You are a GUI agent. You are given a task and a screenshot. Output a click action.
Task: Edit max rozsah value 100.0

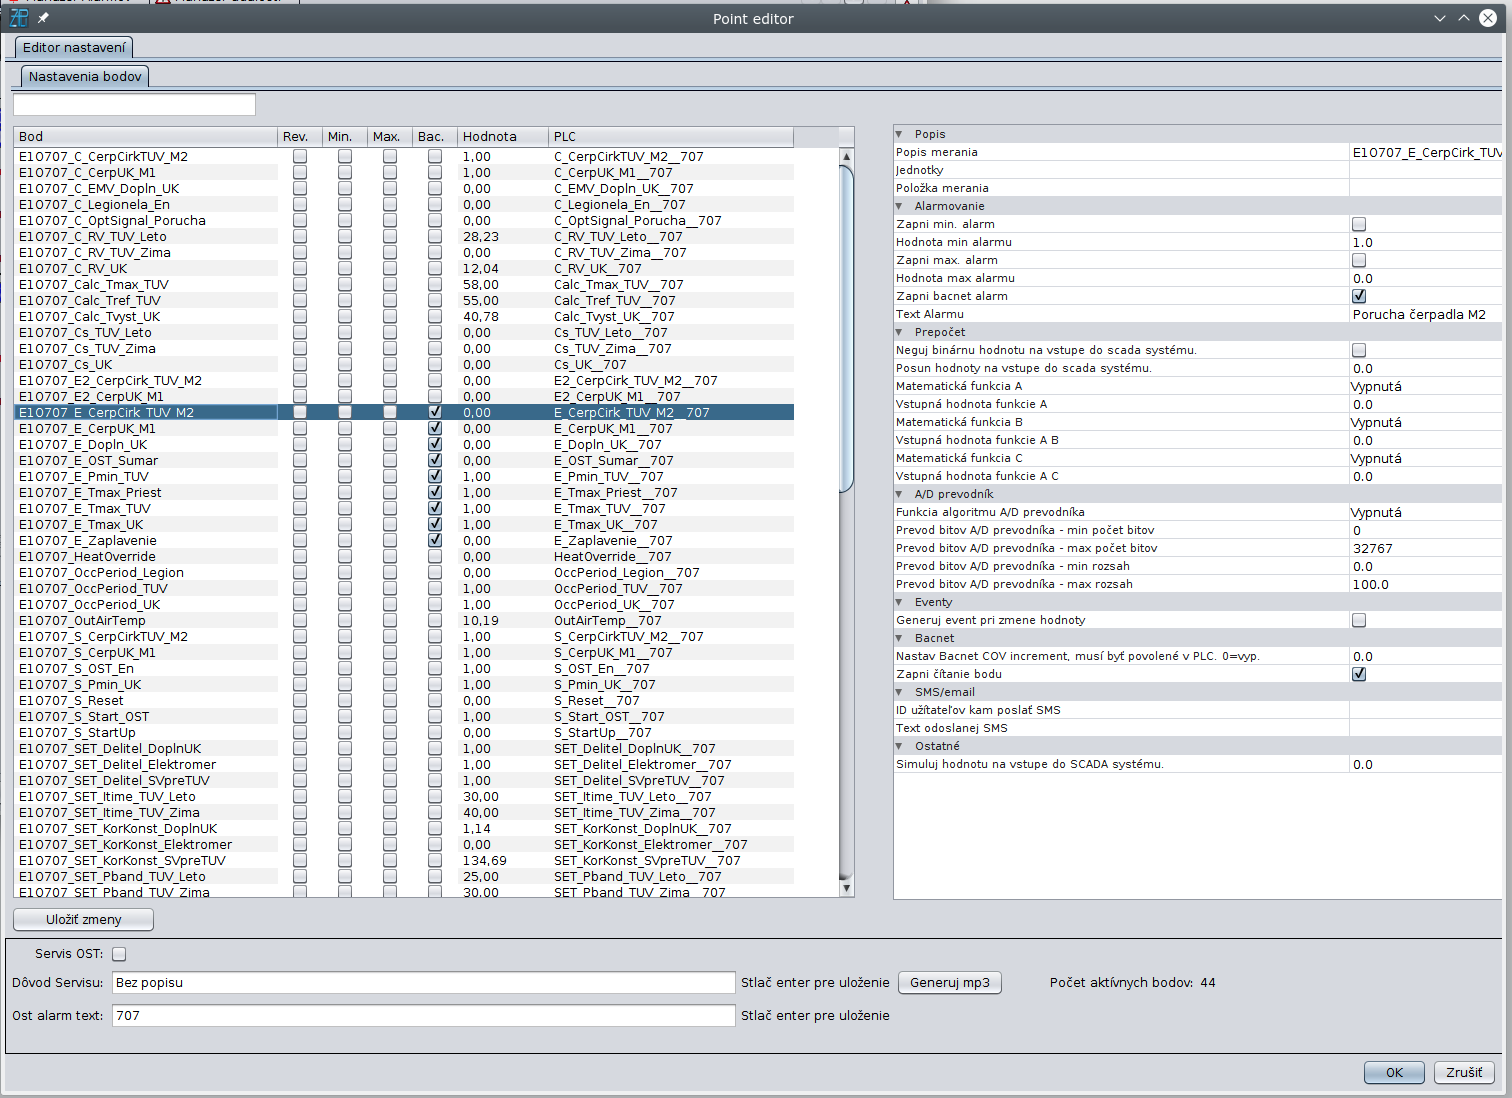pyautogui.click(x=1425, y=584)
